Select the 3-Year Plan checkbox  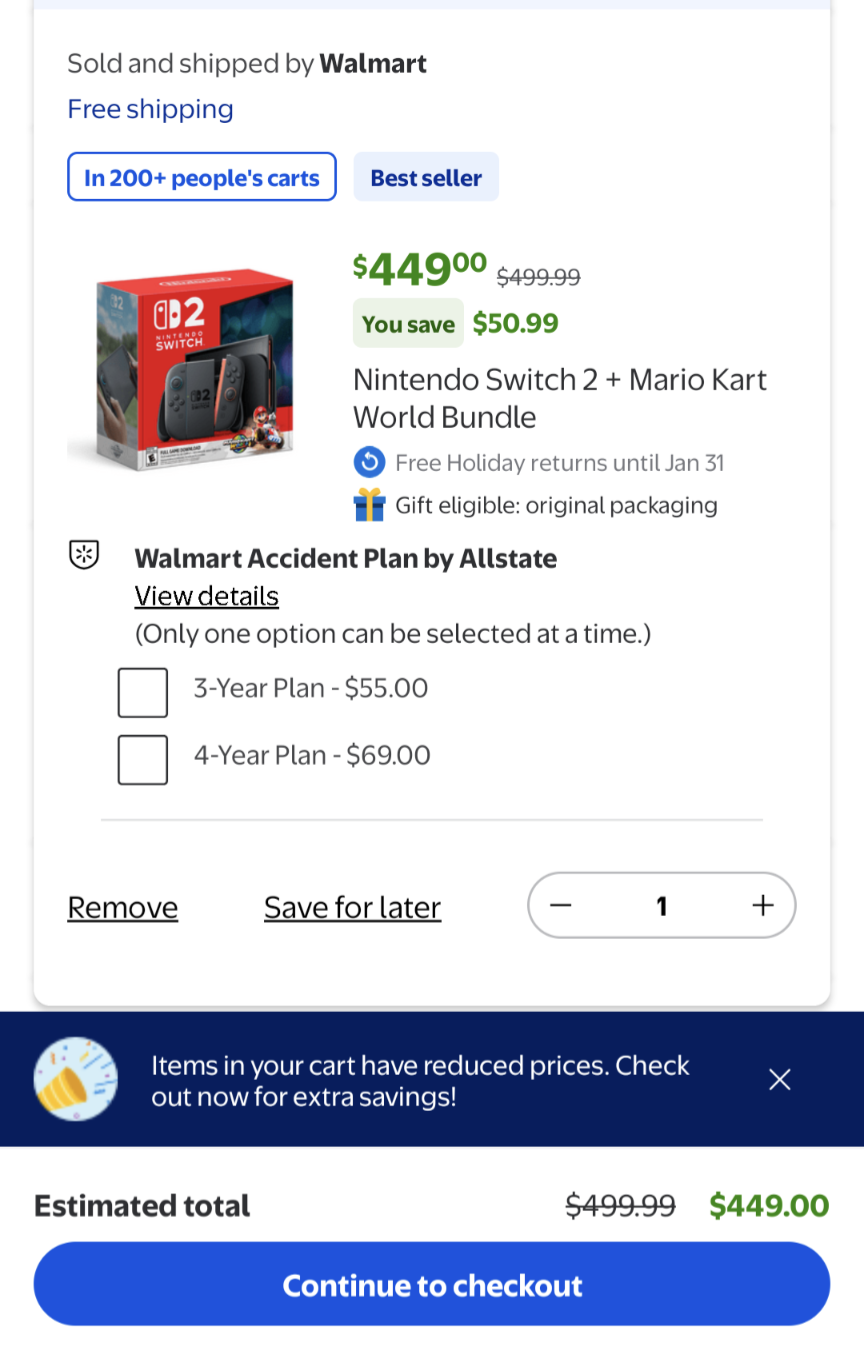click(143, 692)
